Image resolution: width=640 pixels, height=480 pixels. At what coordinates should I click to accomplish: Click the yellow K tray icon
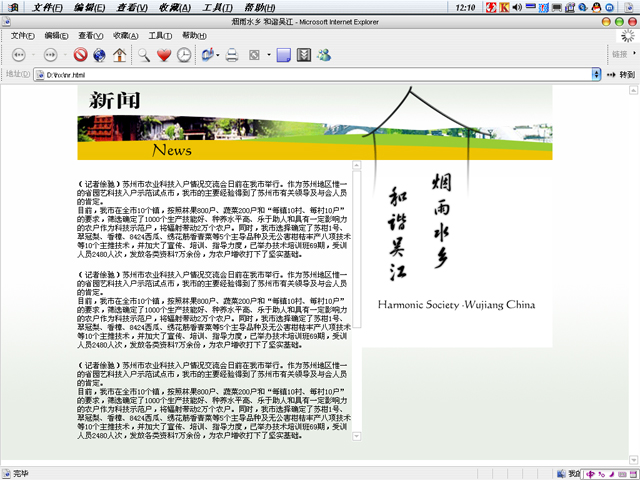point(504,7)
